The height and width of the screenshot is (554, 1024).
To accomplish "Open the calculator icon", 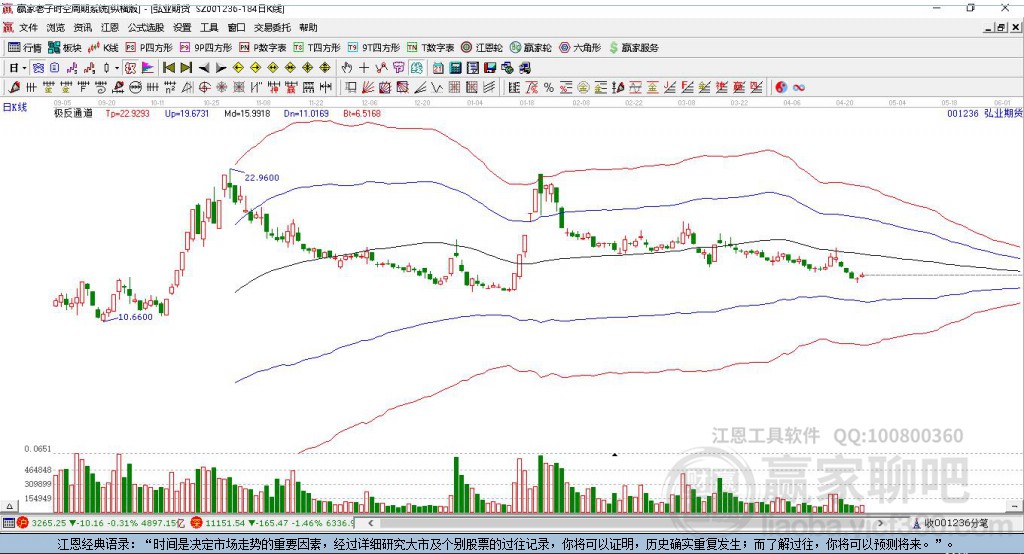I will pyautogui.click(x=456, y=68).
